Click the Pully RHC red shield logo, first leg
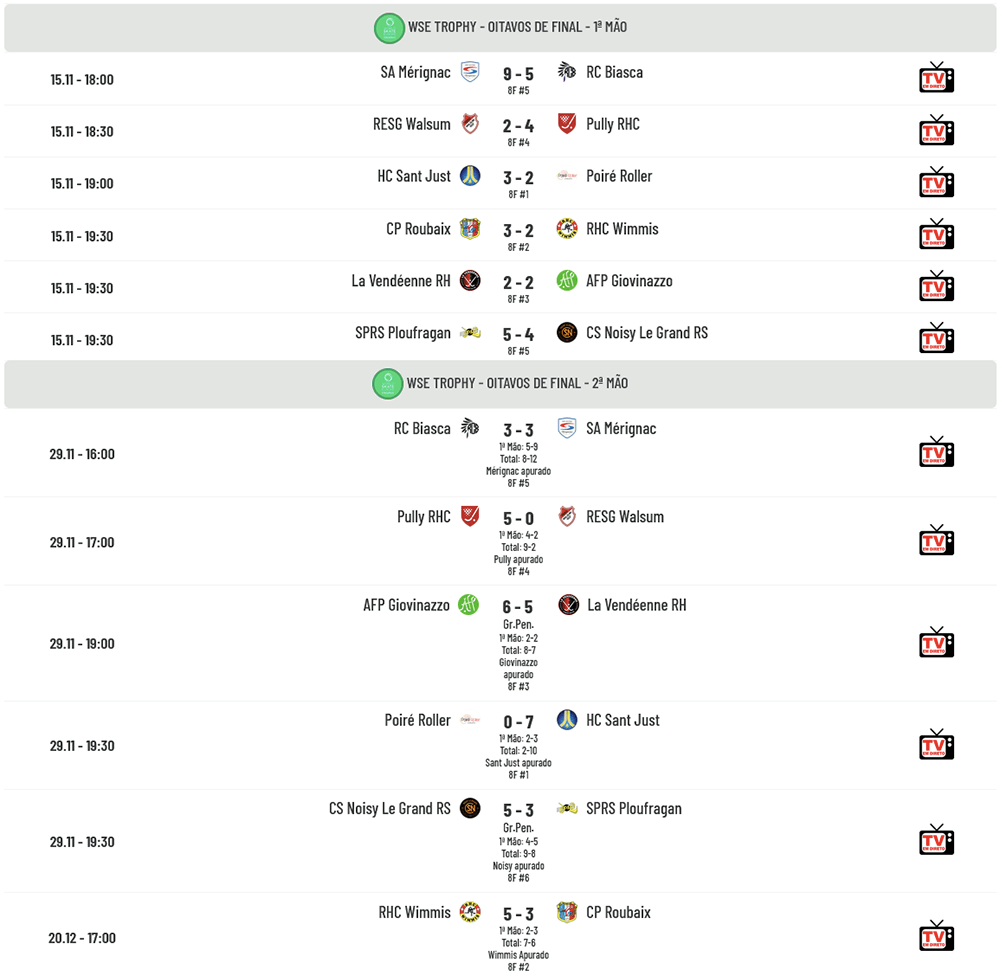The height and width of the screenshot is (977, 1000). [x=567, y=124]
